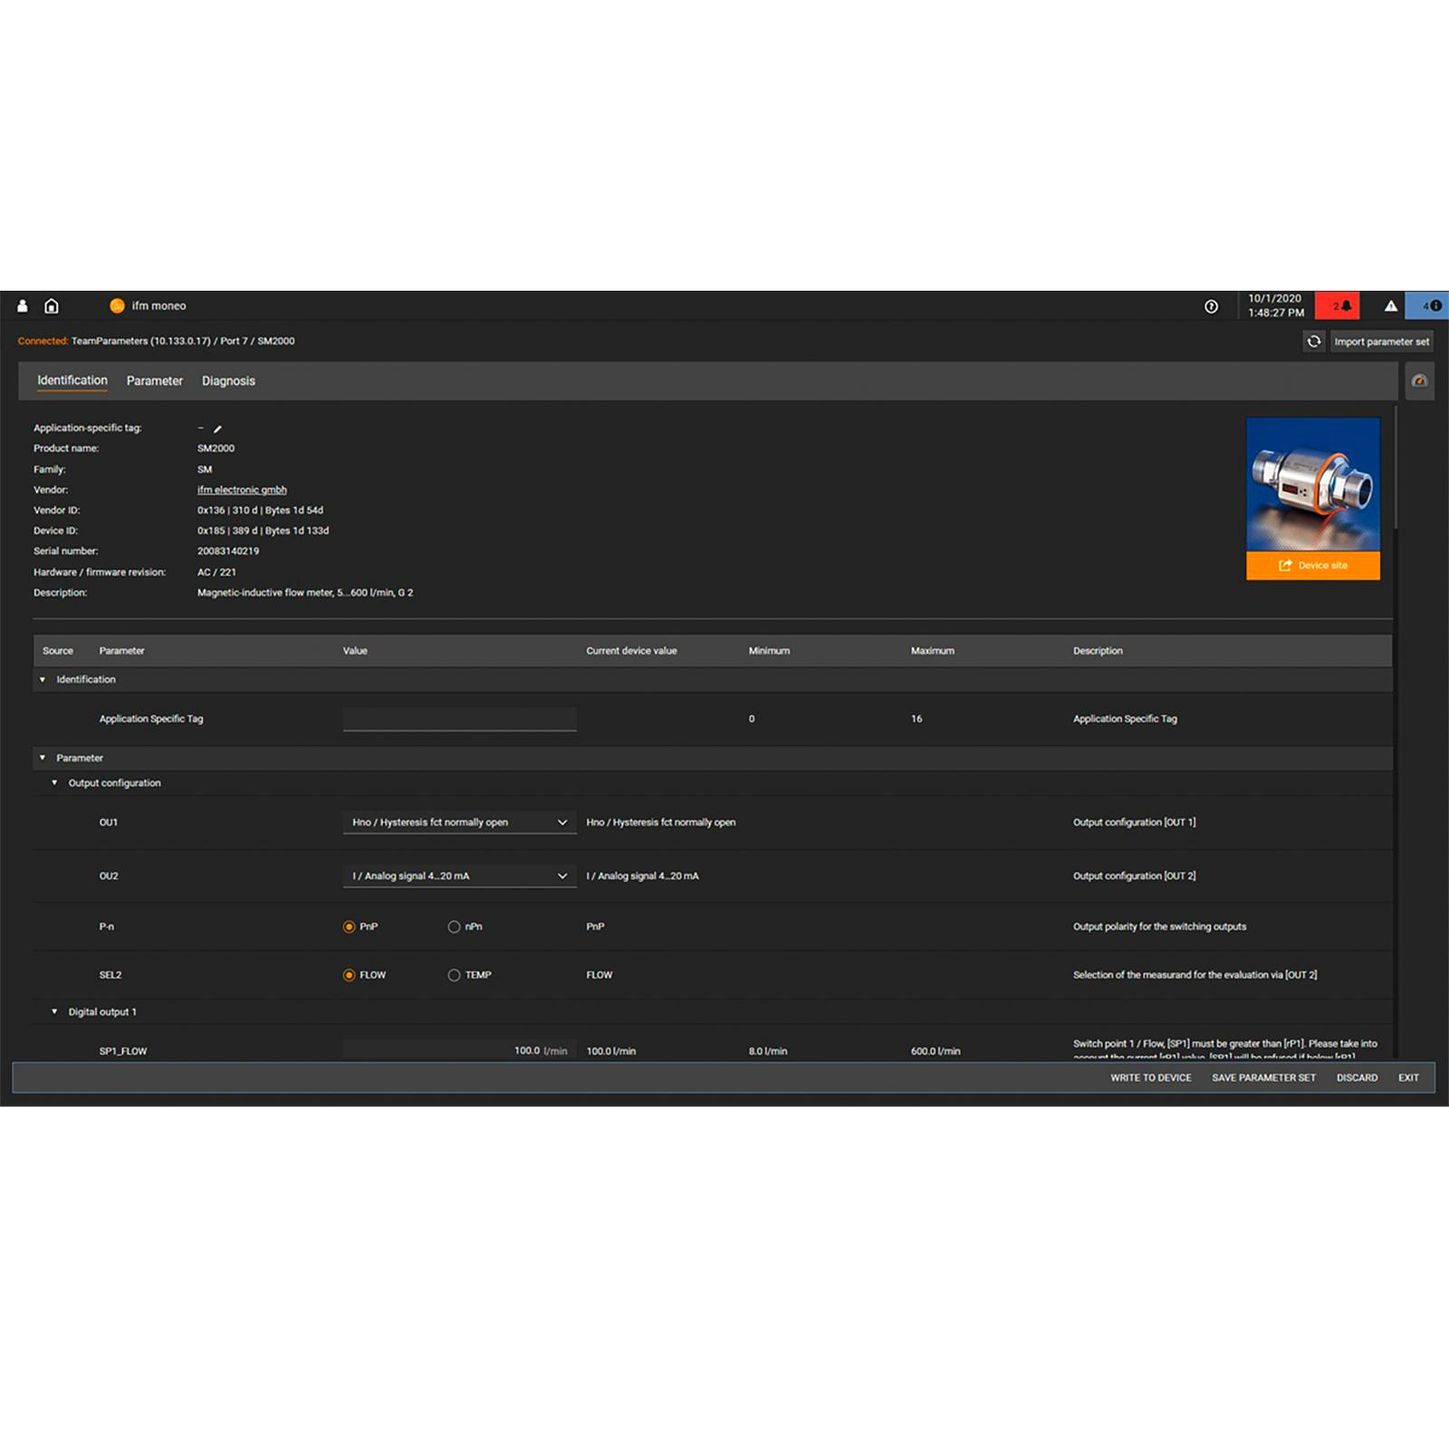The height and width of the screenshot is (1449, 1449).
Task: Edit the application-specific tag with pencil icon
Action: (218, 429)
